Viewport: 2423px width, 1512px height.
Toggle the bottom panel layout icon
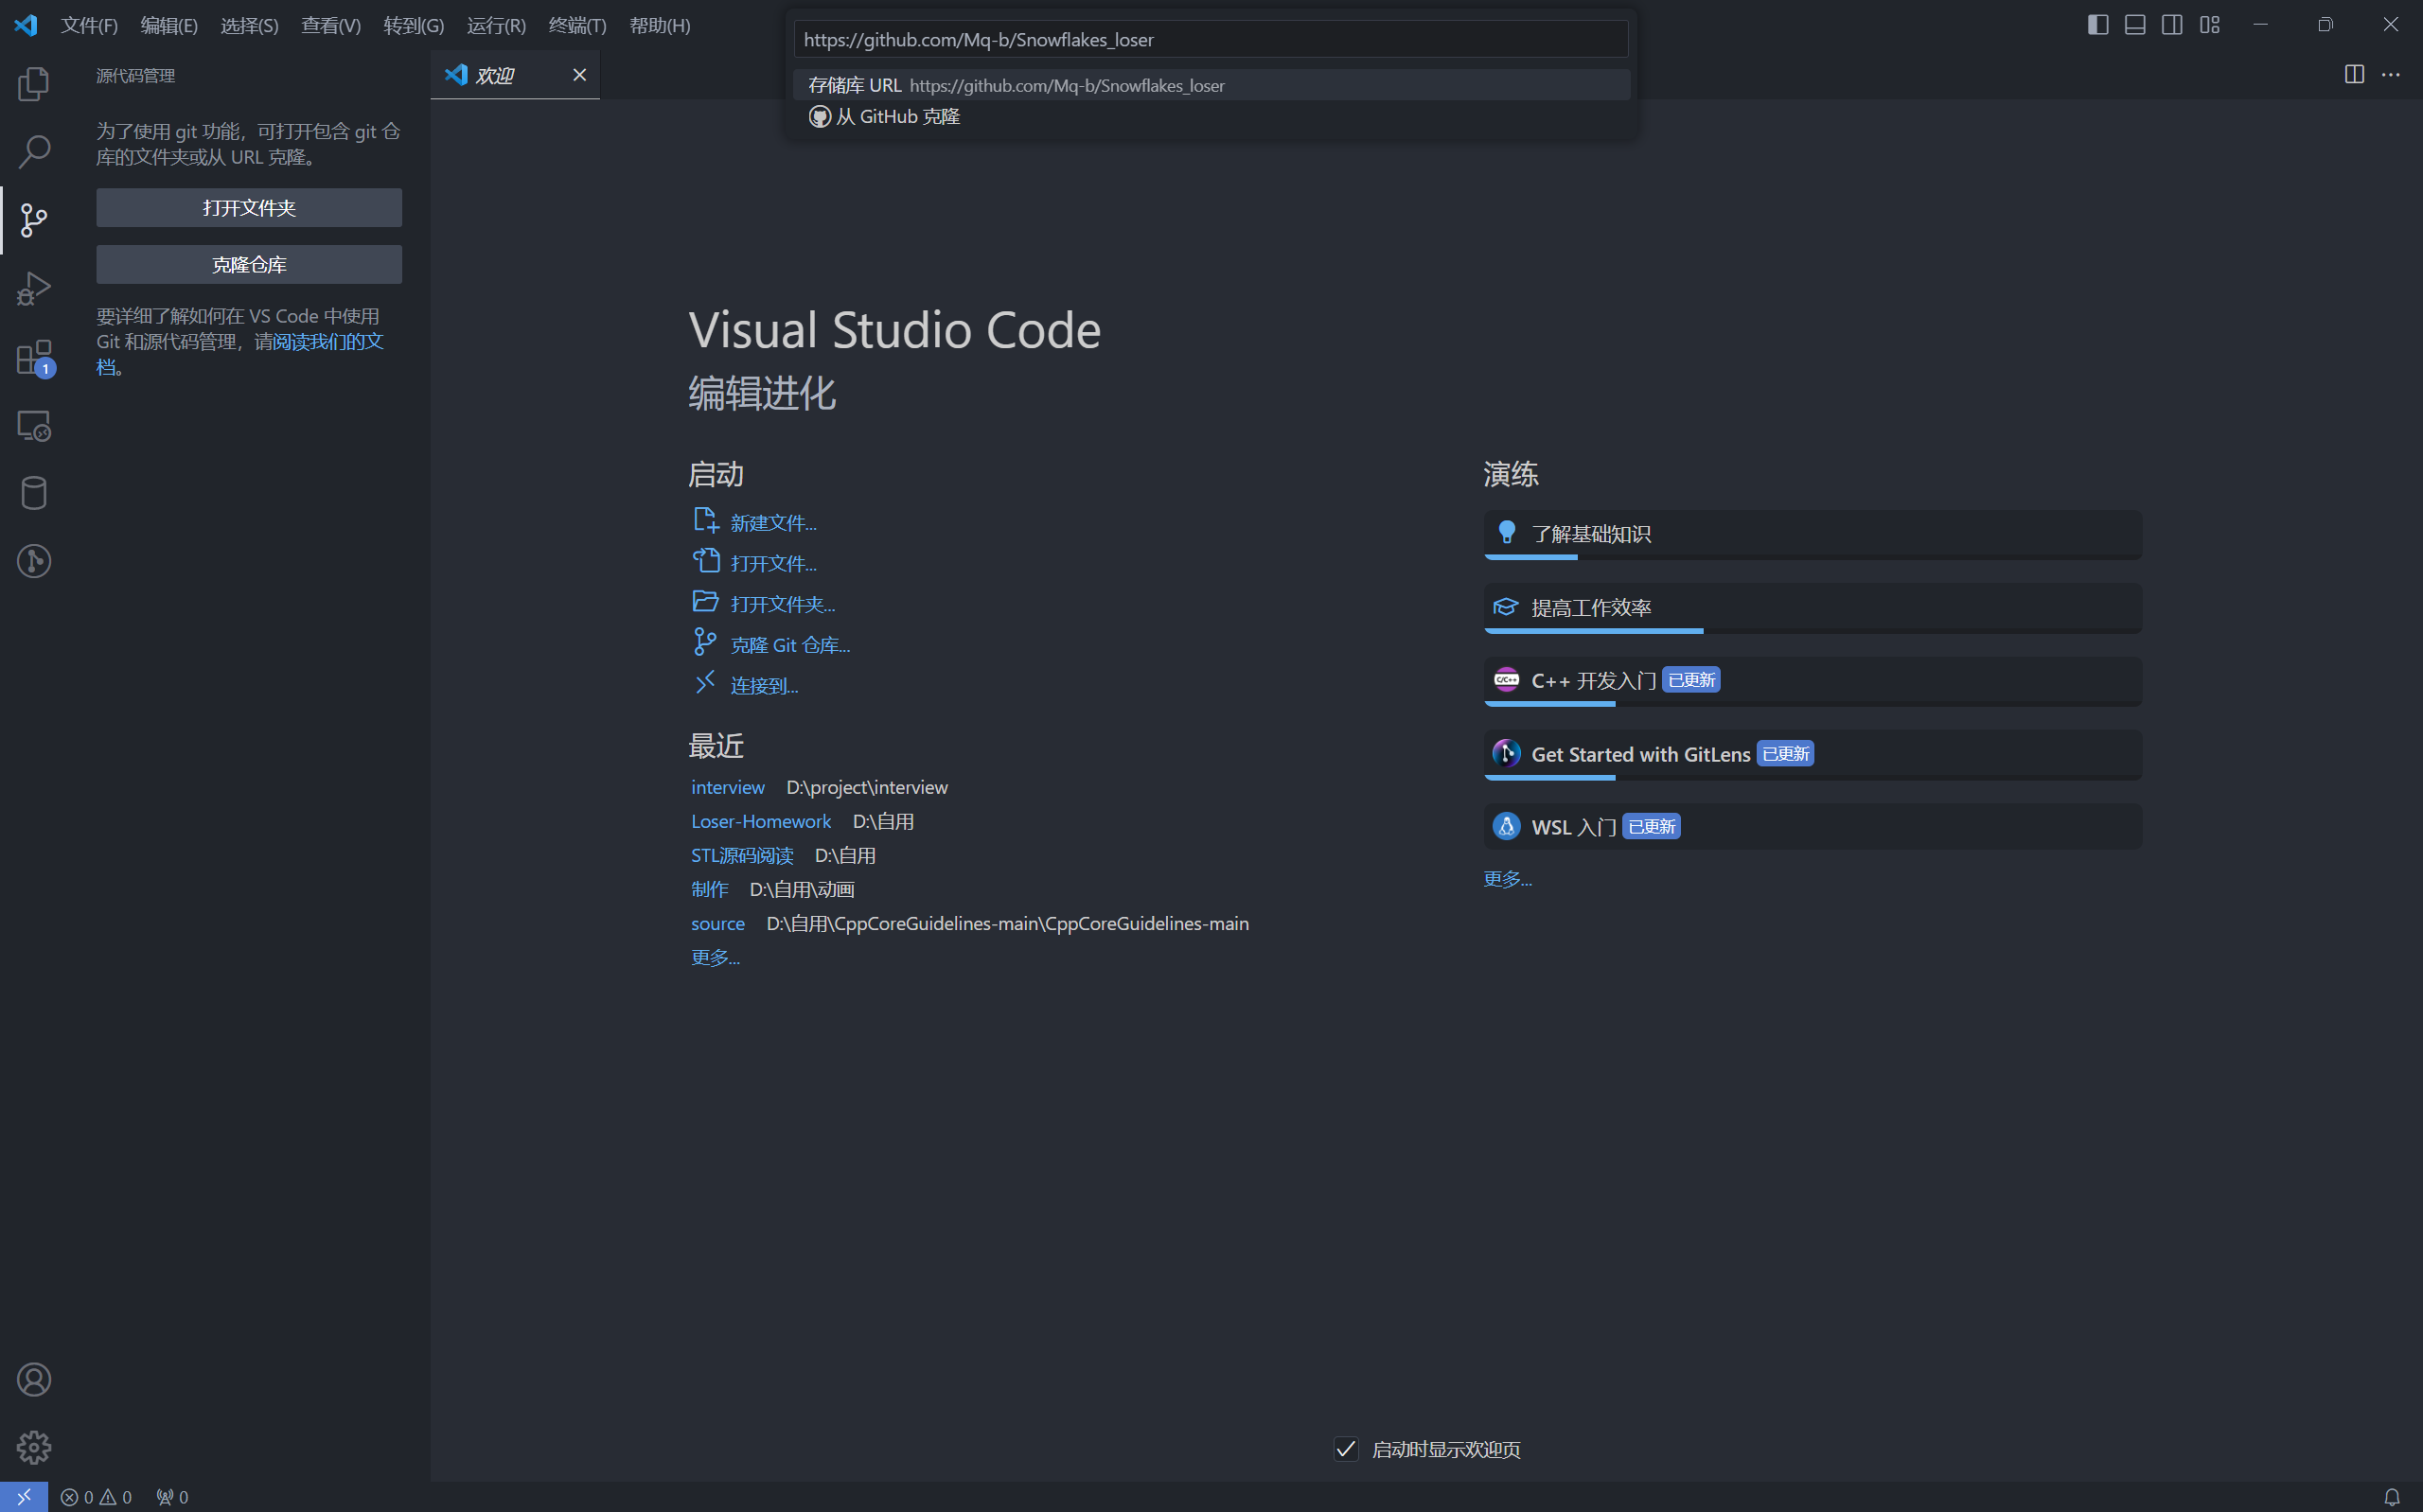tap(2135, 25)
